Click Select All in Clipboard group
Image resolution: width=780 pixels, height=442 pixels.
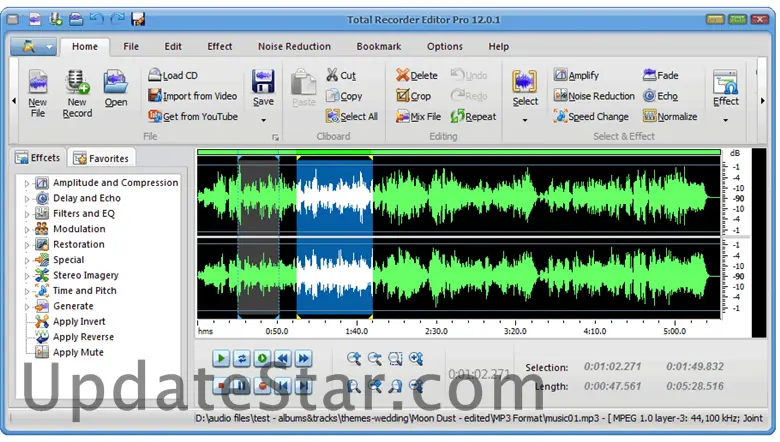tap(352, 116)
